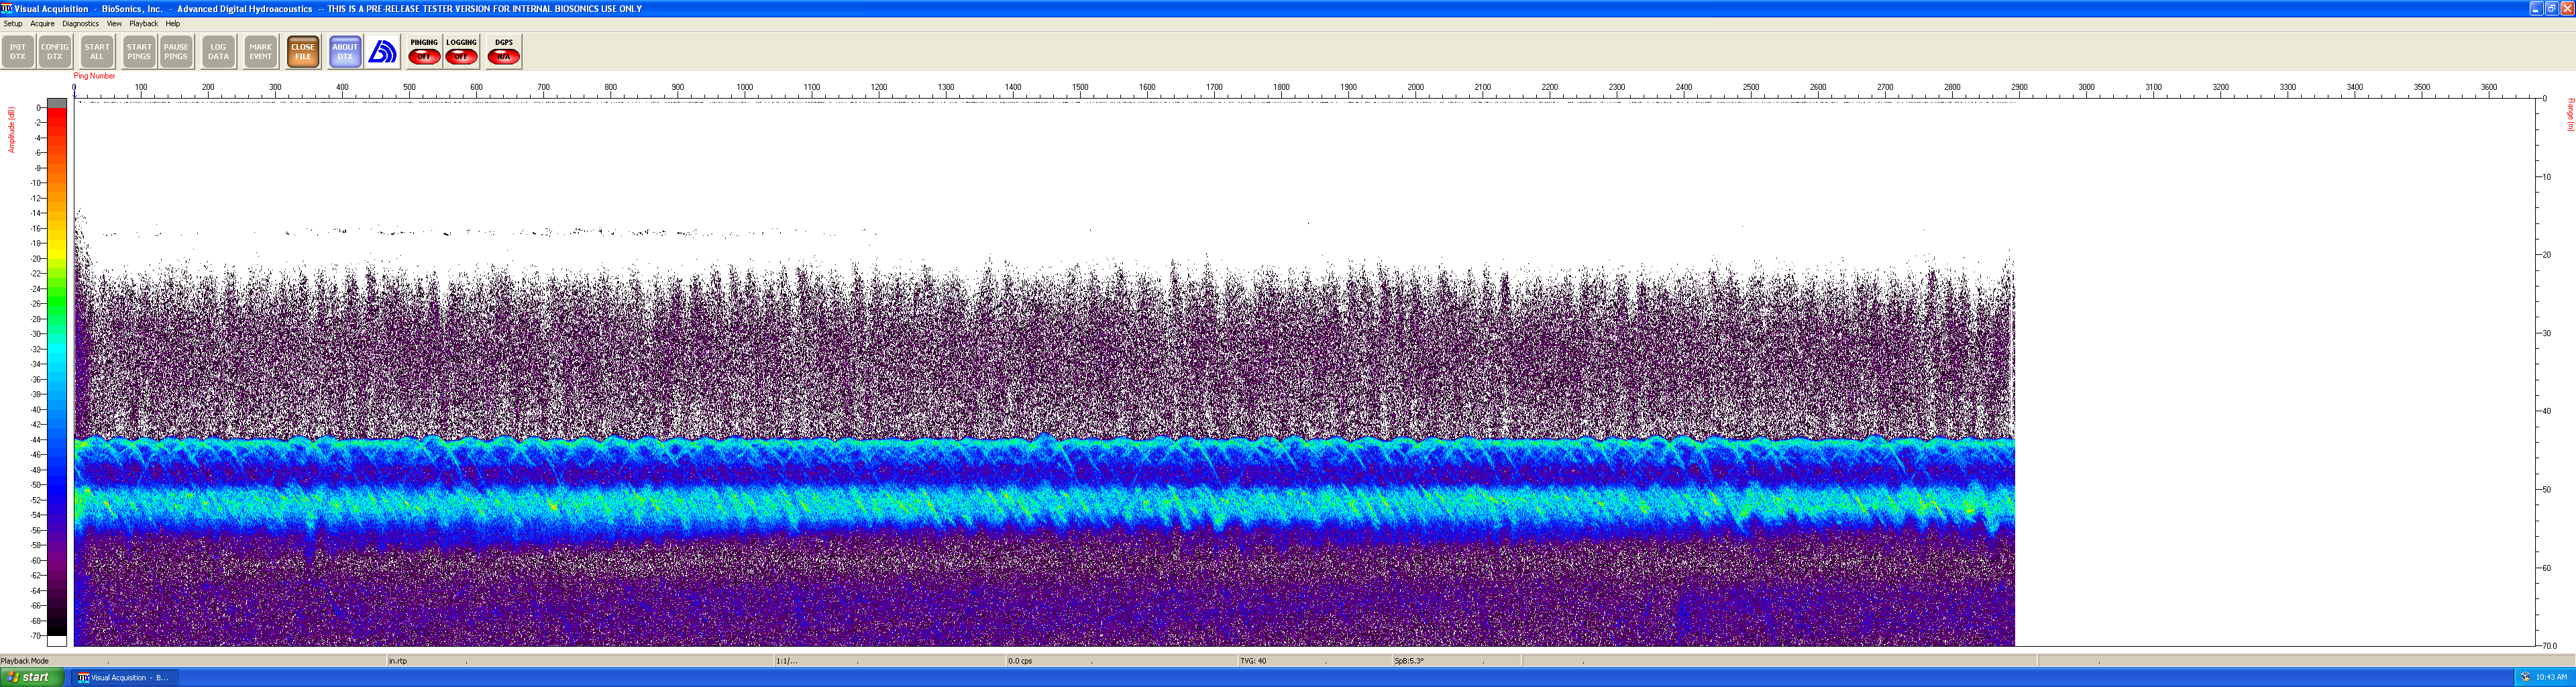Click the INIT DTX toolbar button

point(18,52)
